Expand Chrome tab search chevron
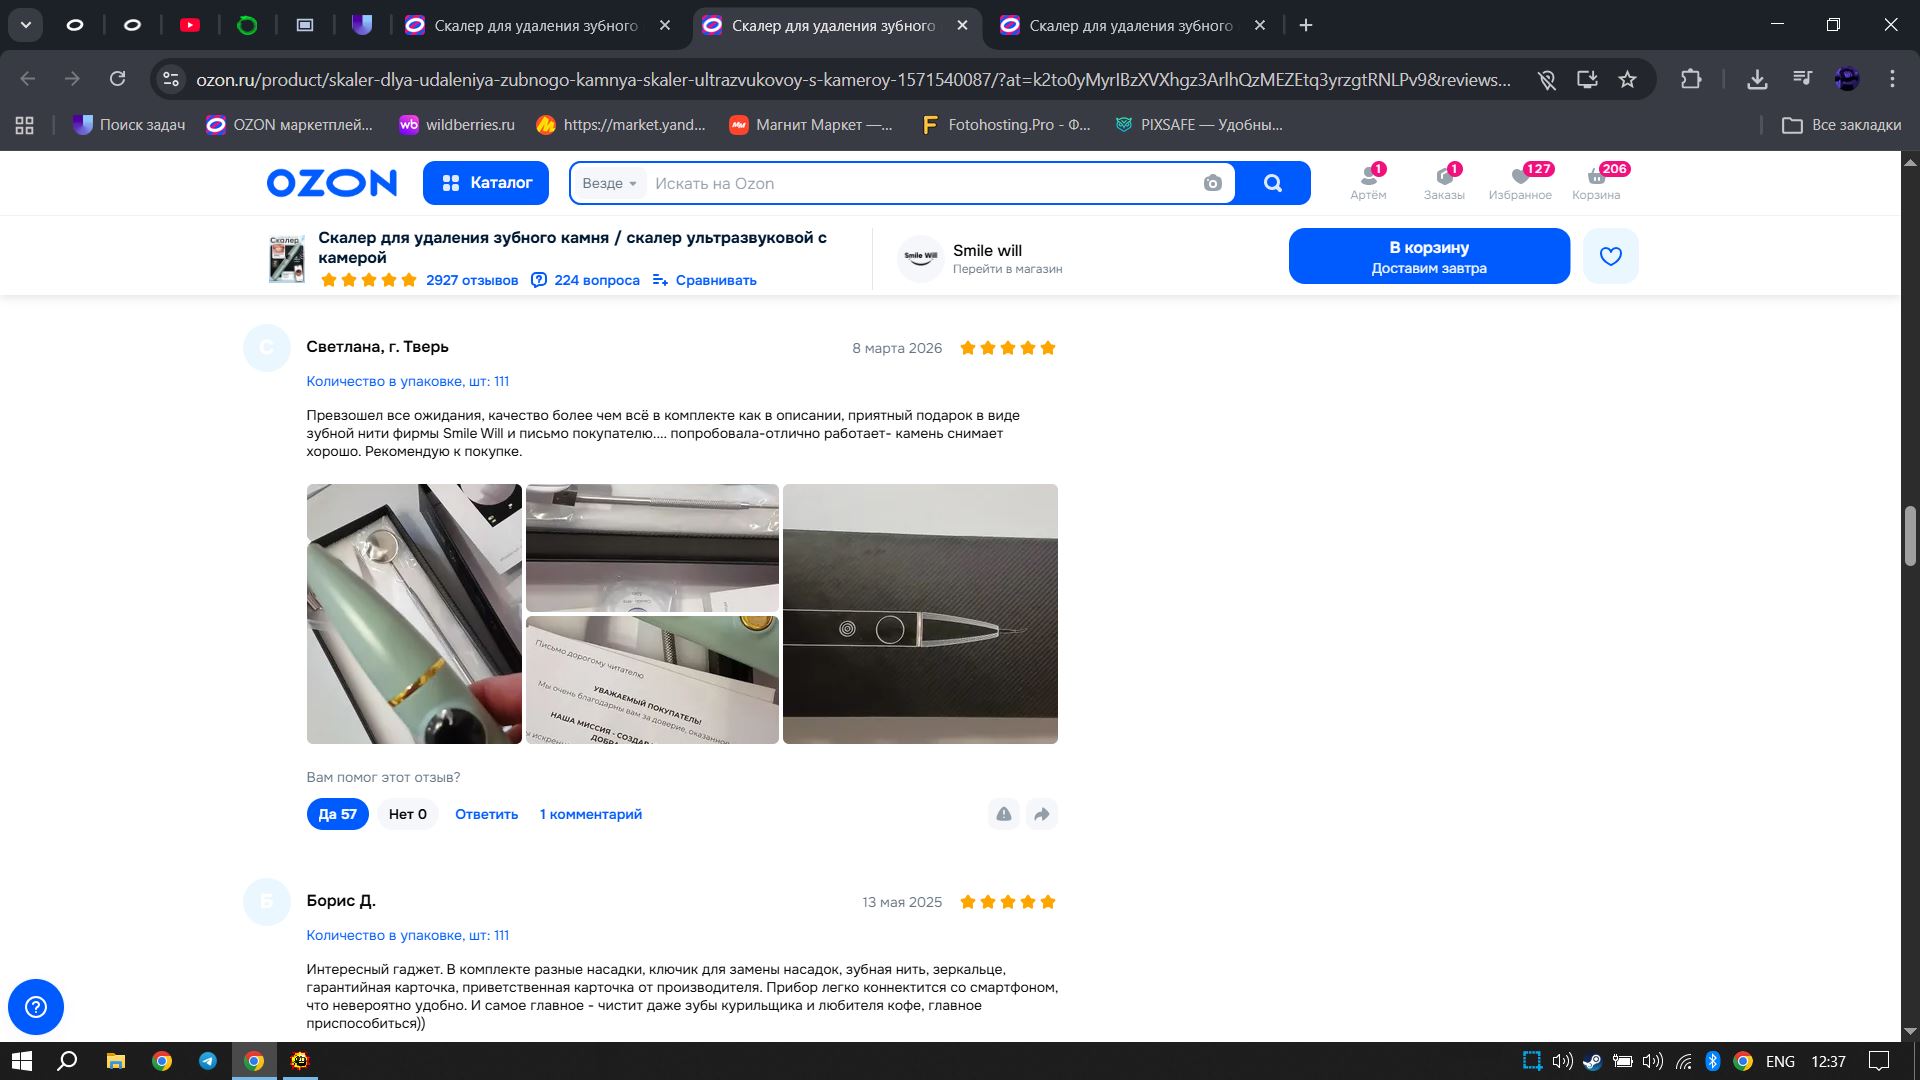 (26, 25)
